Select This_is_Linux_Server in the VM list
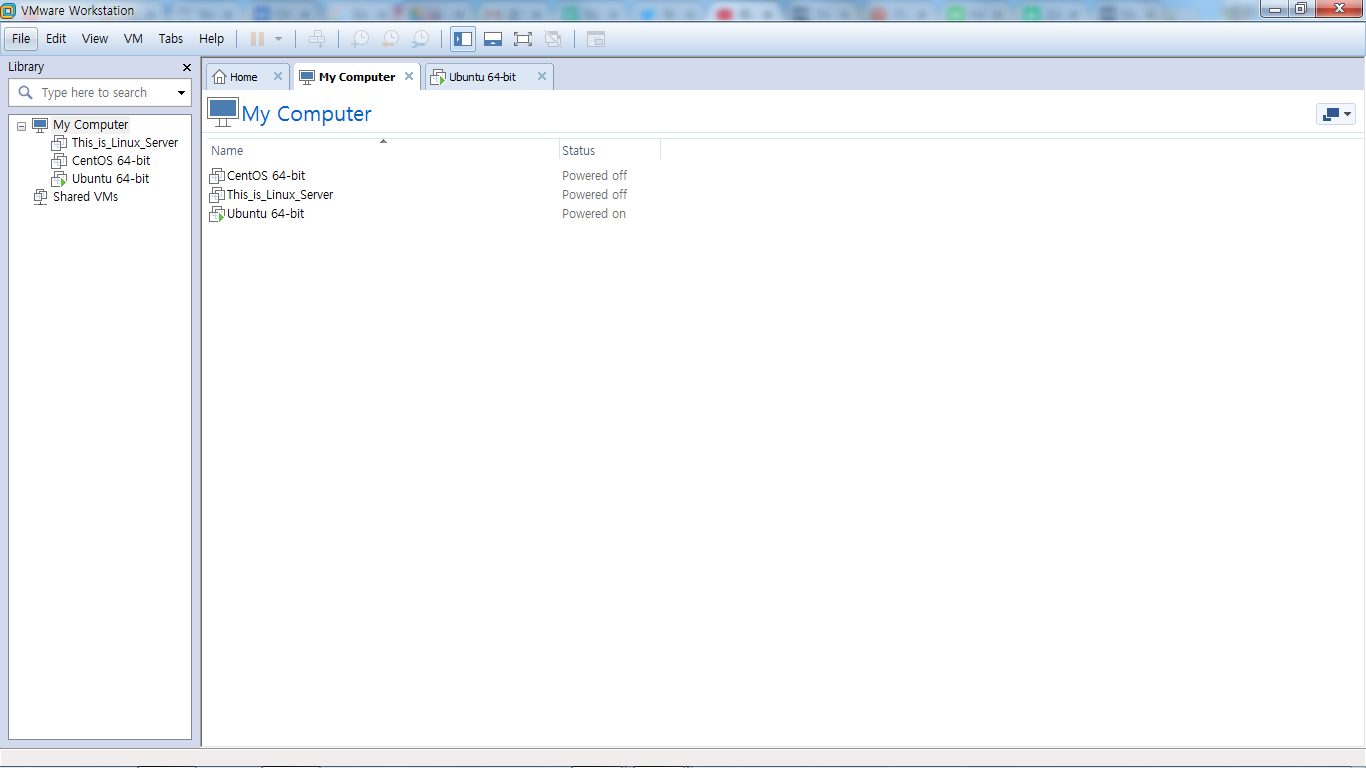The image size is (1366, 768). click(280, 195)
